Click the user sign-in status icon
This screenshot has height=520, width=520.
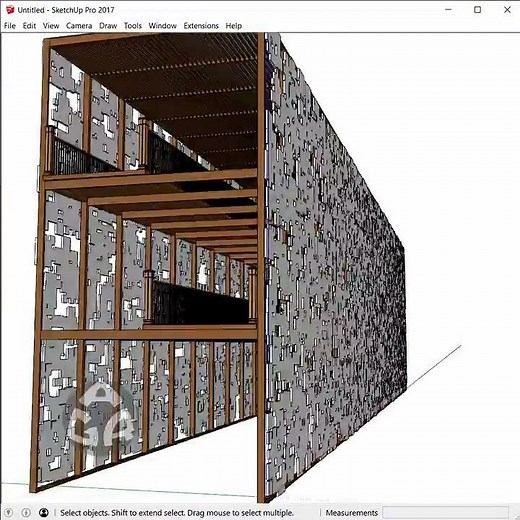click(43, 512)
